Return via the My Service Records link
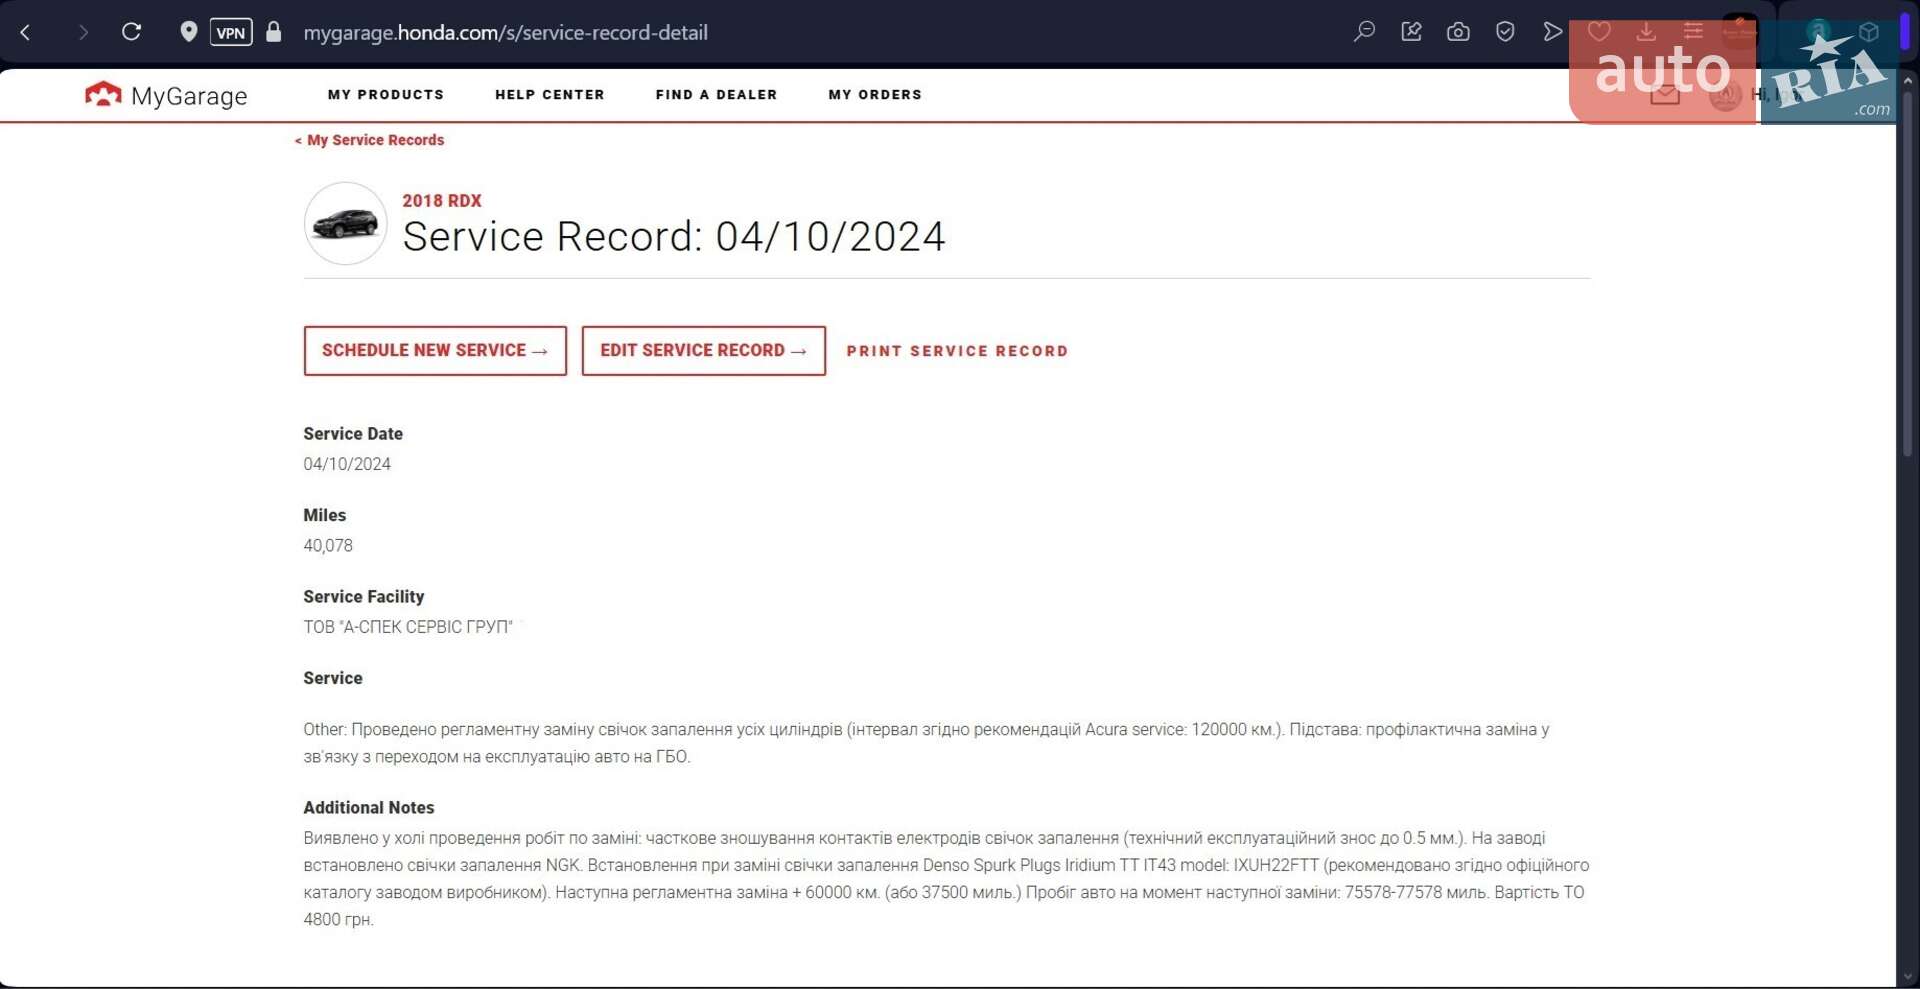 (x=369, y=140)
